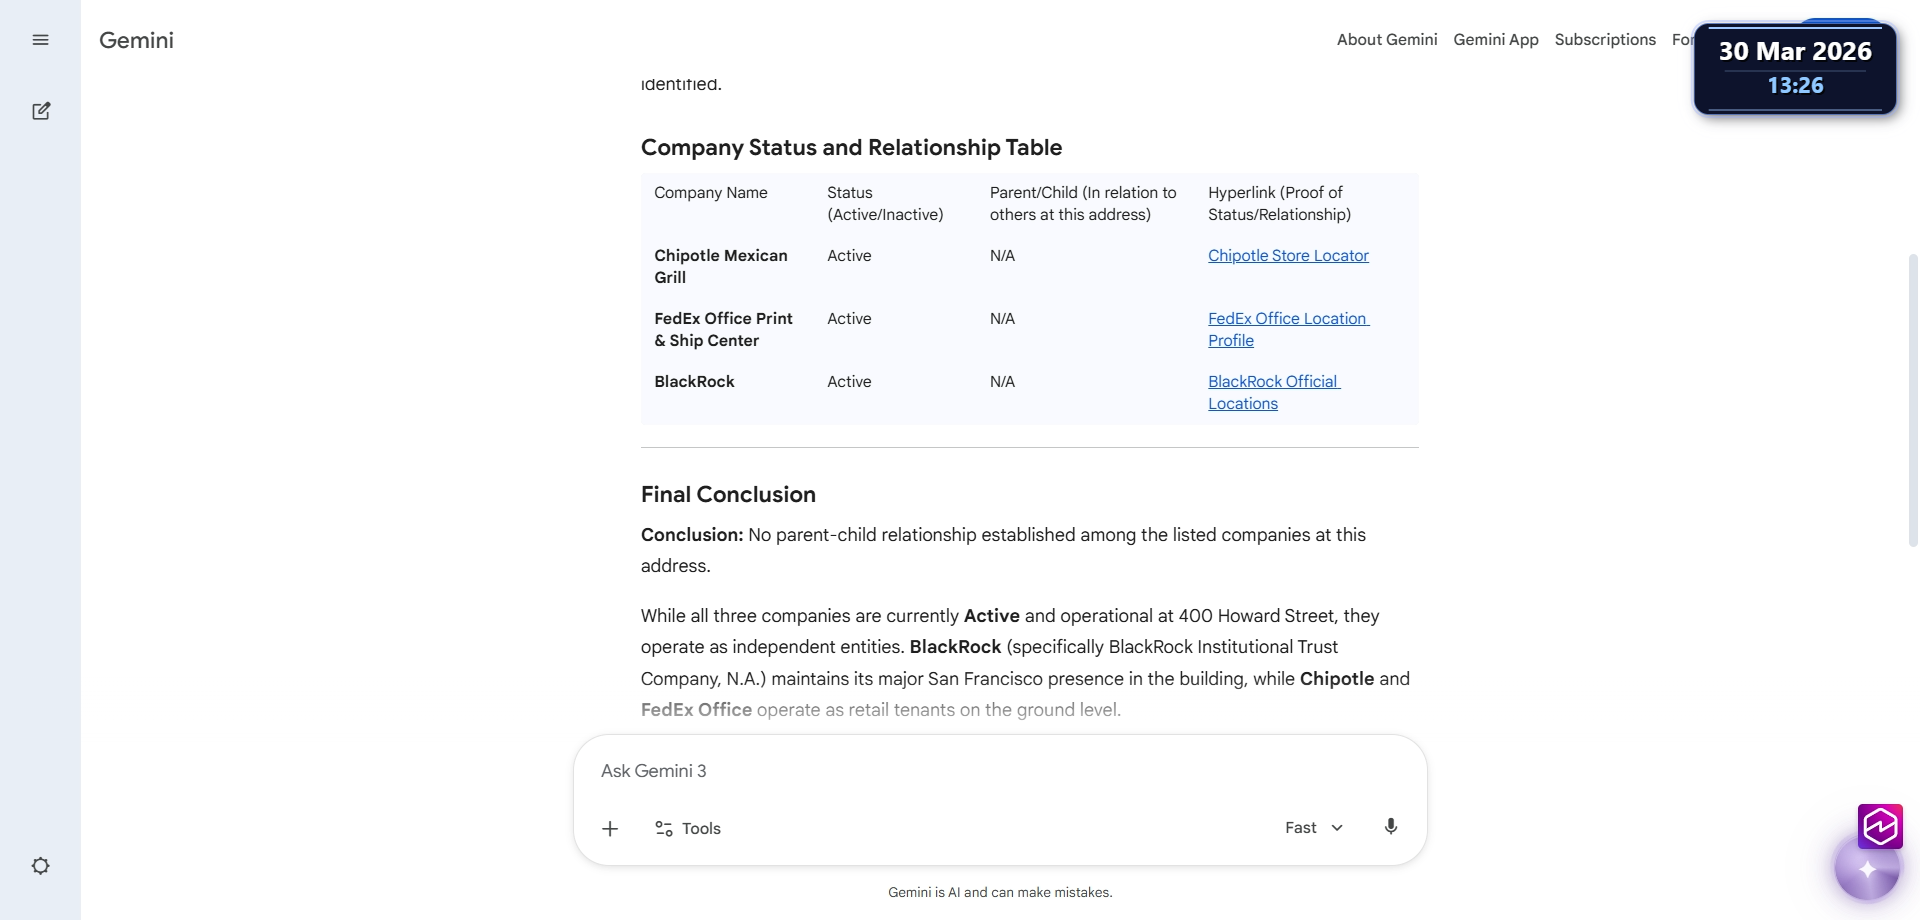Click the date and time clock widget
This screenshot has width=1920, height=920.
(x=1795, y=68)
